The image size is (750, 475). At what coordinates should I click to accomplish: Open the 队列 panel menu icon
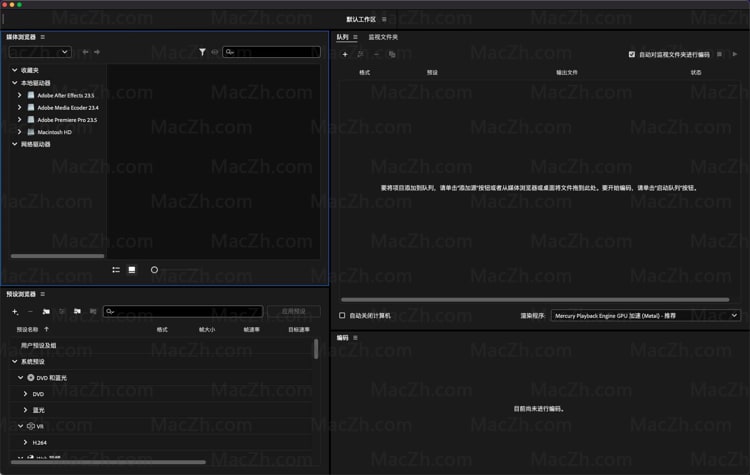tap(355, 37)
